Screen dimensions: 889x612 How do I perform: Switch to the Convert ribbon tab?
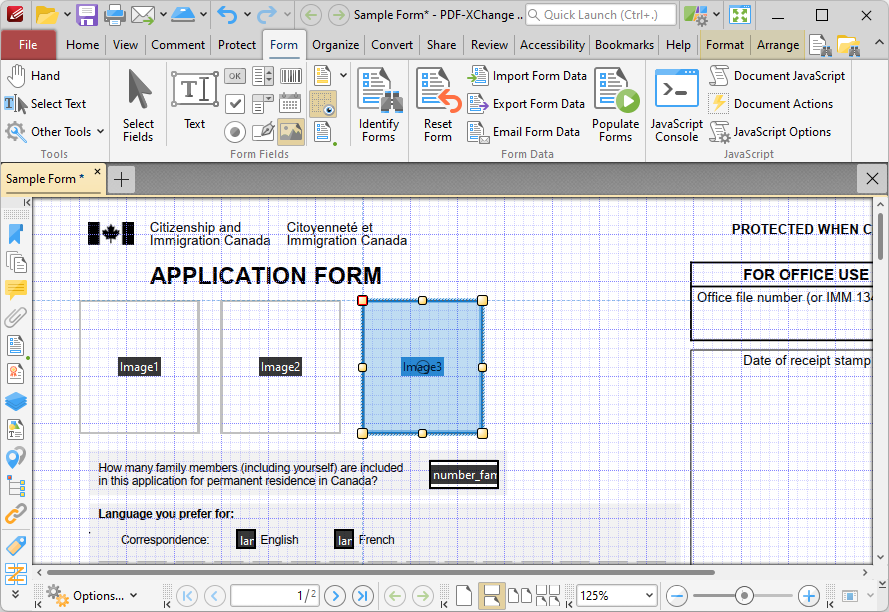[392, 45]
